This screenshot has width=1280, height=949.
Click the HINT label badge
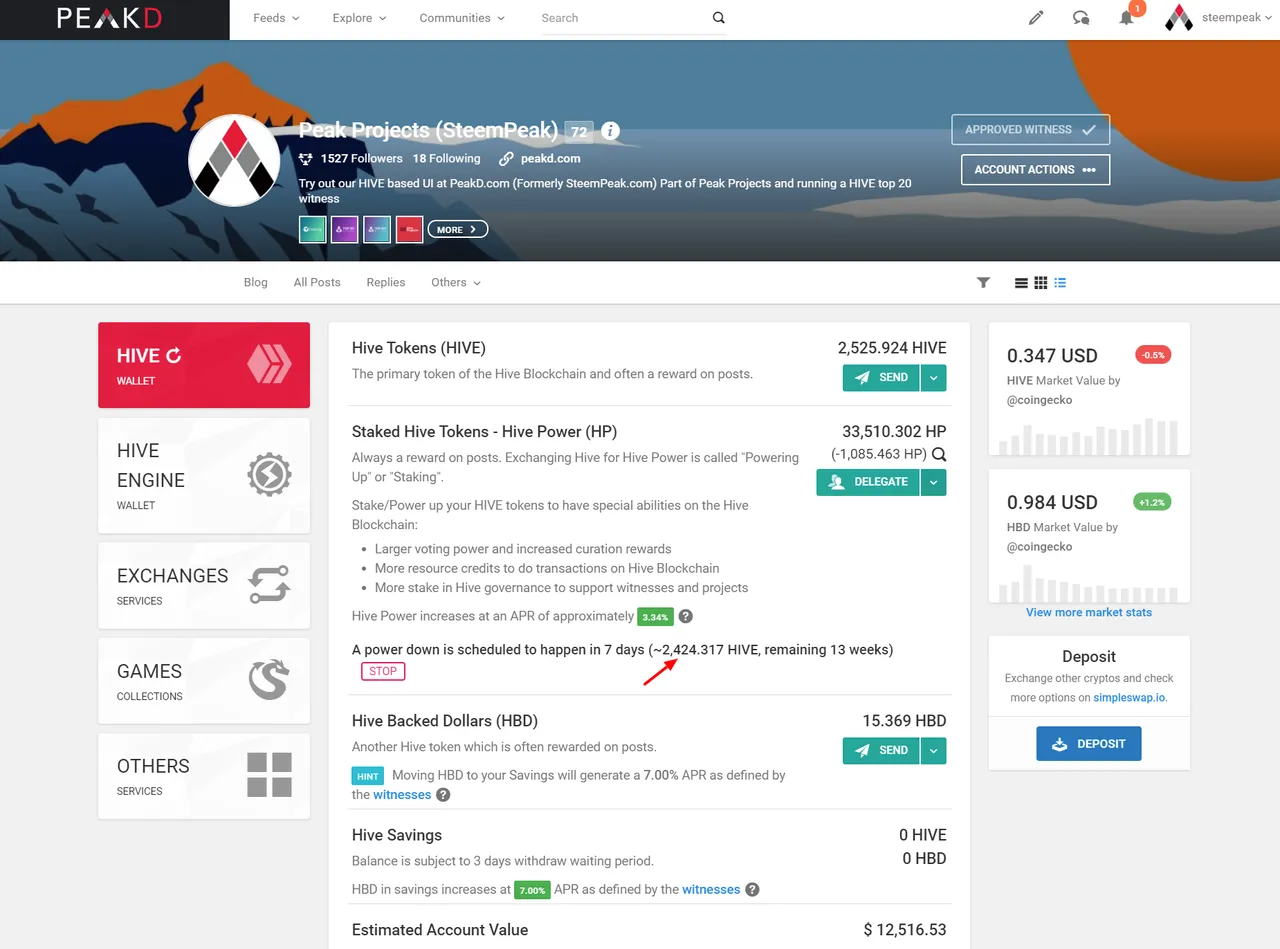pyautogui.click(x=368, y=776)
